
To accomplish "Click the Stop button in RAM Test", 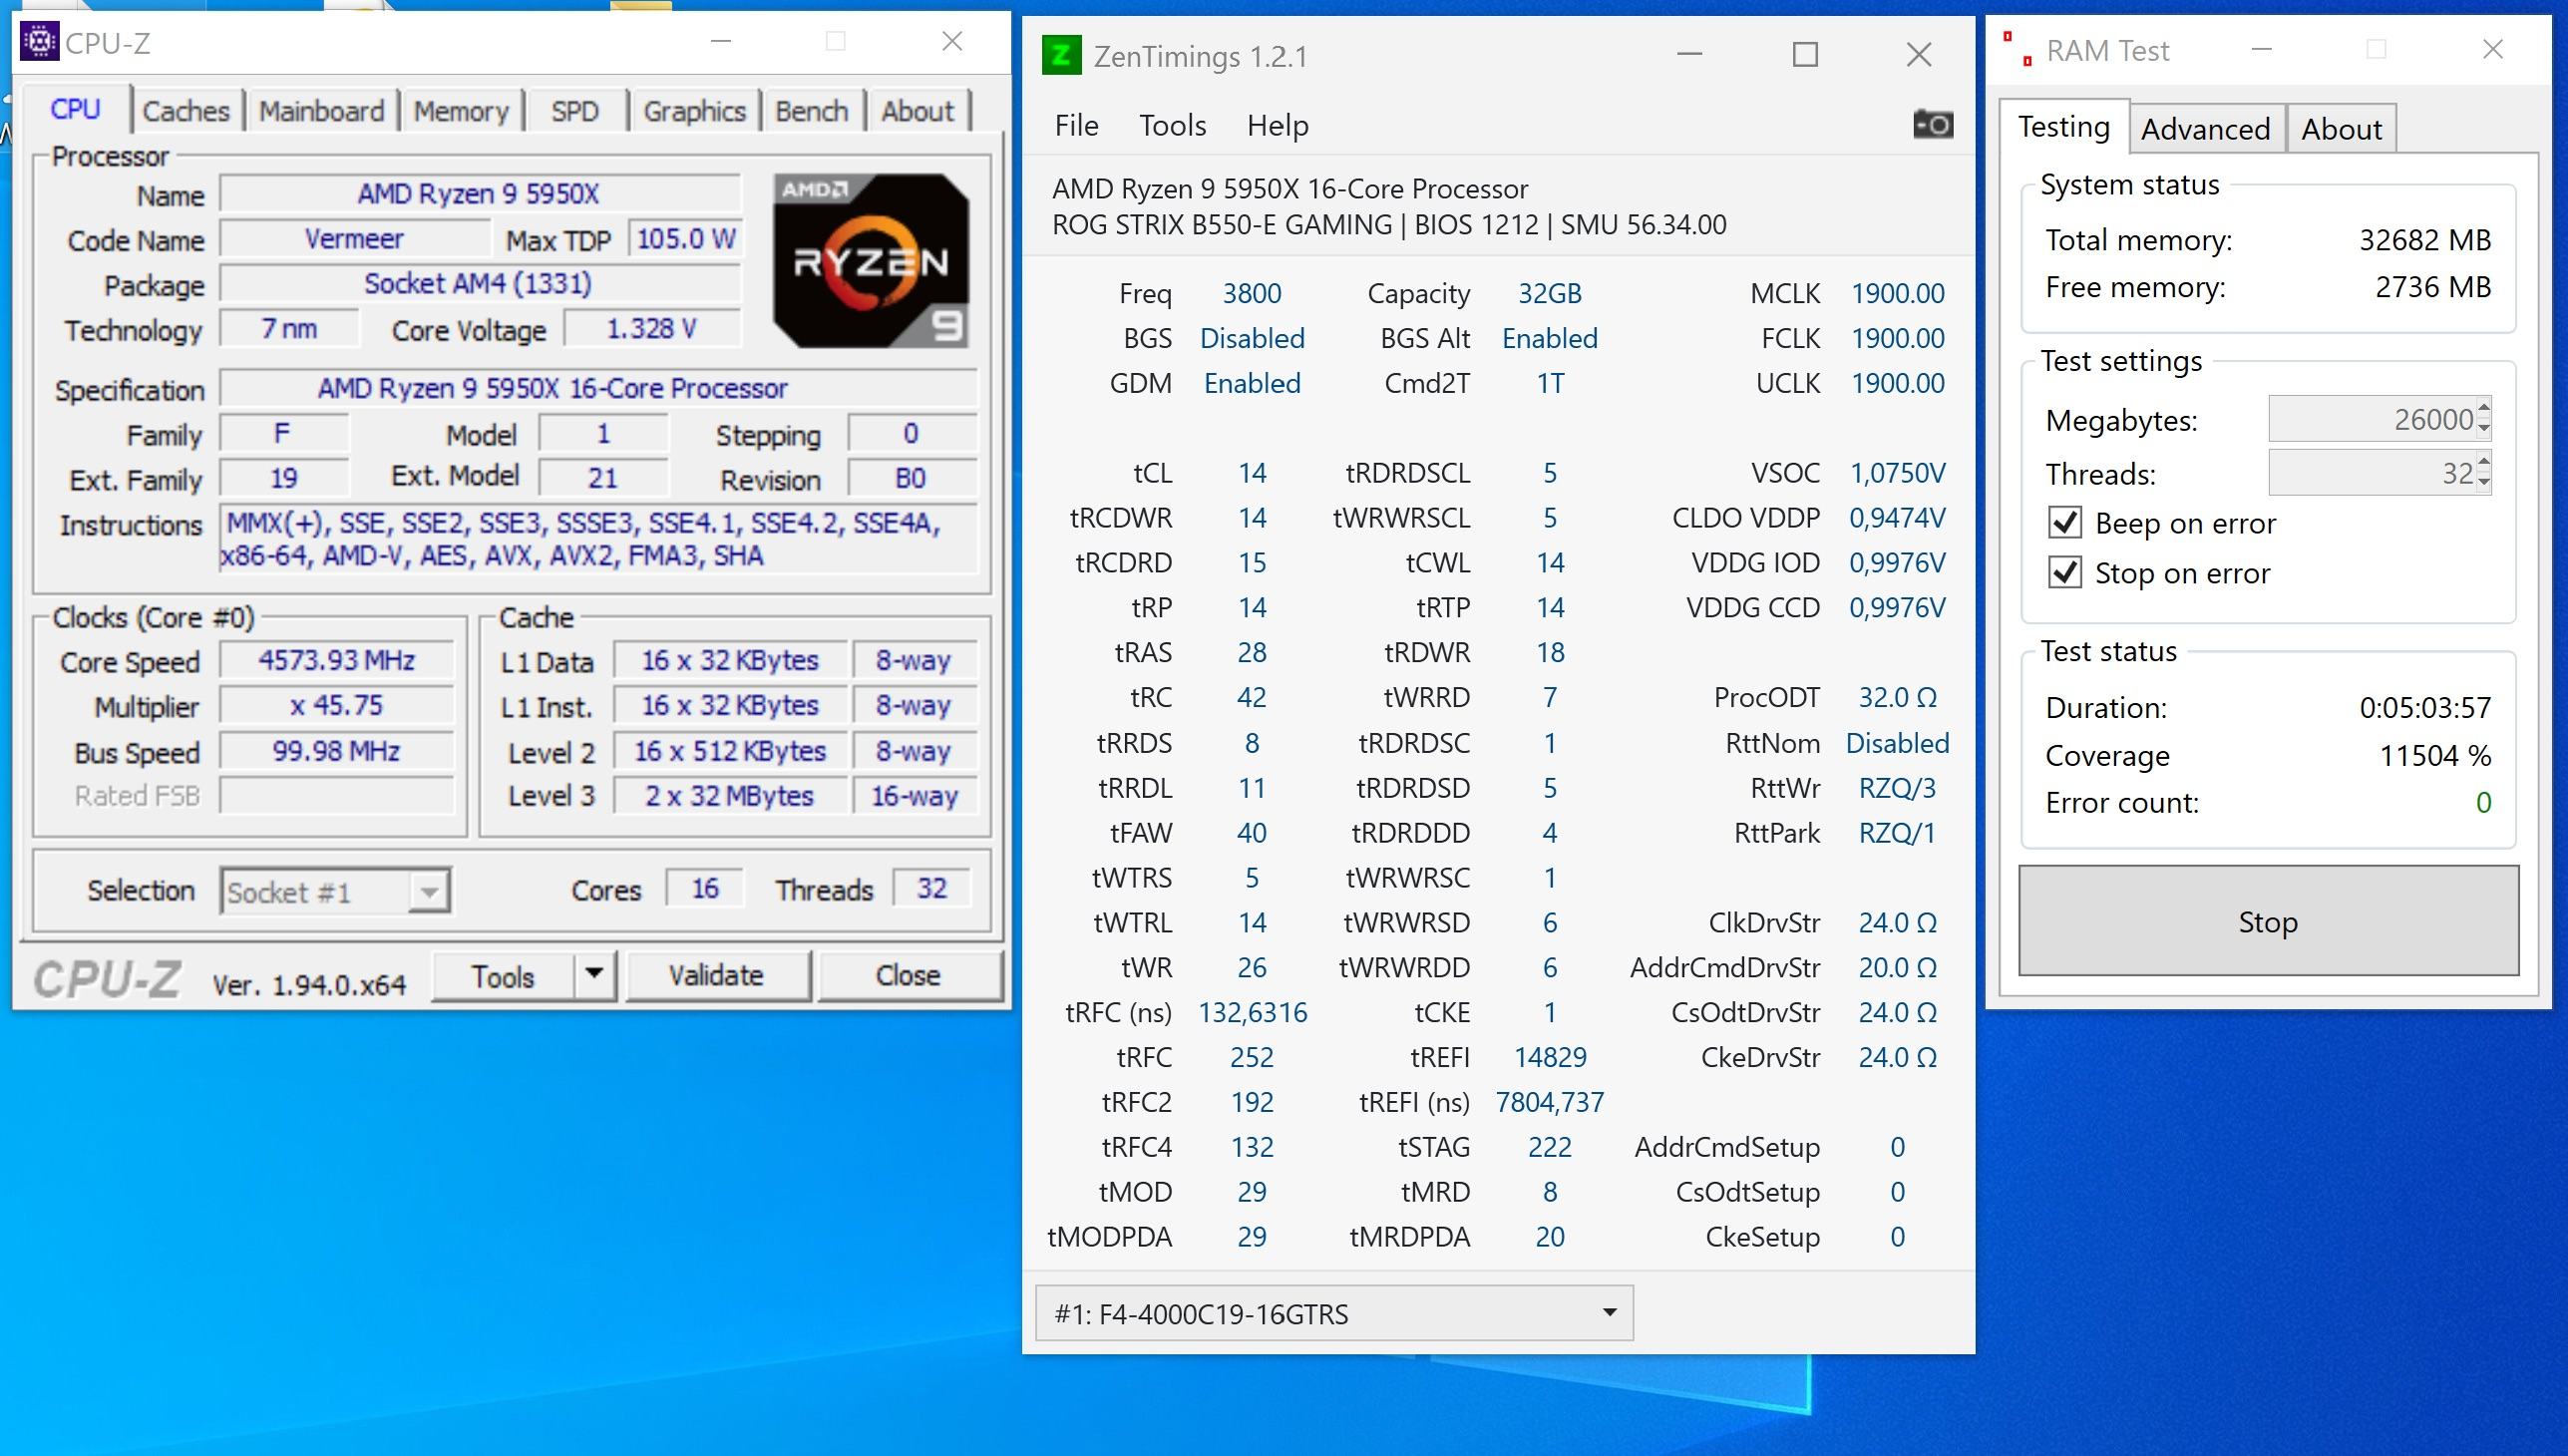I will (x=2267, y=921).
